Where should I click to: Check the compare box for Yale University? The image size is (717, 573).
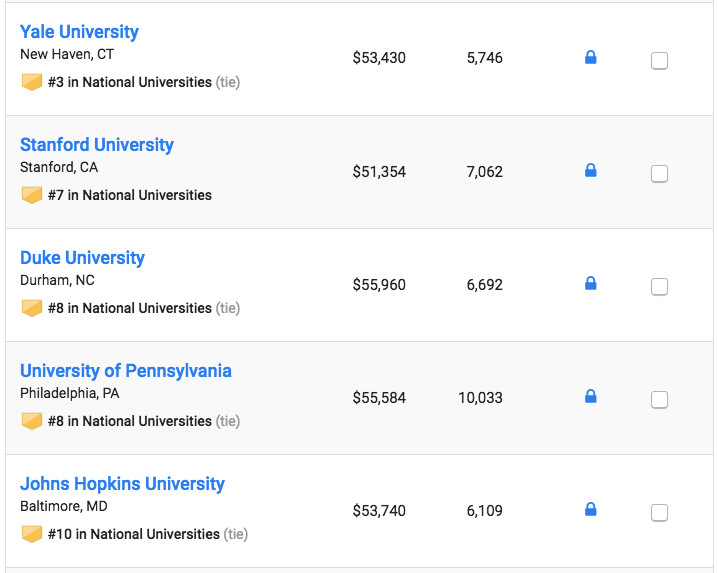[x=659, y=61]
